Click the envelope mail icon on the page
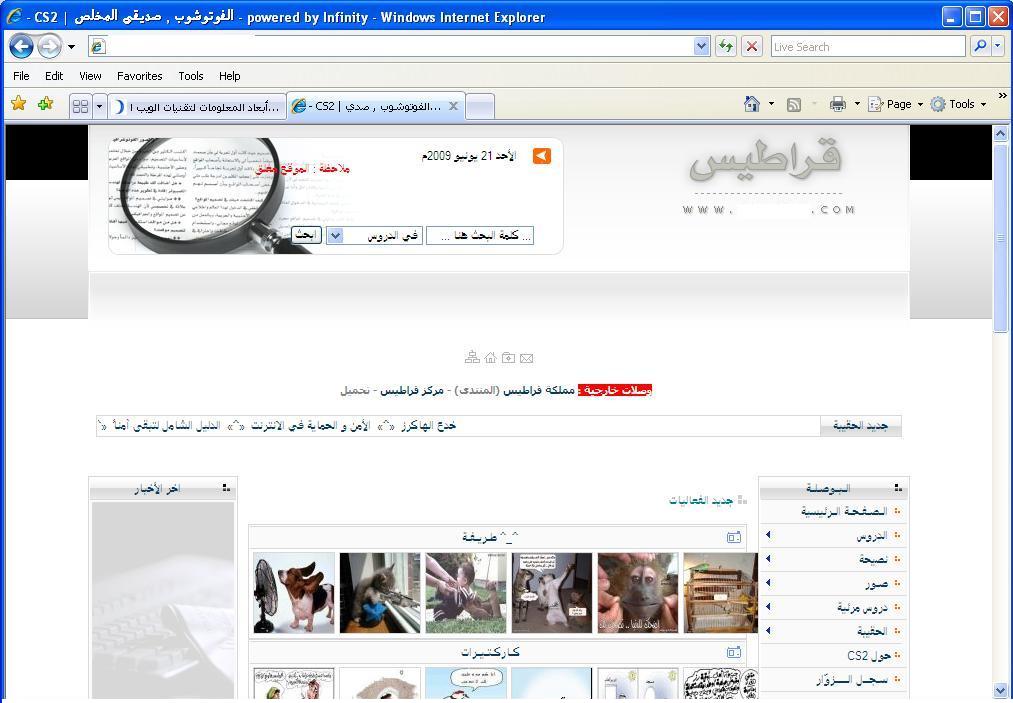Image resolution: width=1013 pixels, height=703 pixels. tap(527, 358)
